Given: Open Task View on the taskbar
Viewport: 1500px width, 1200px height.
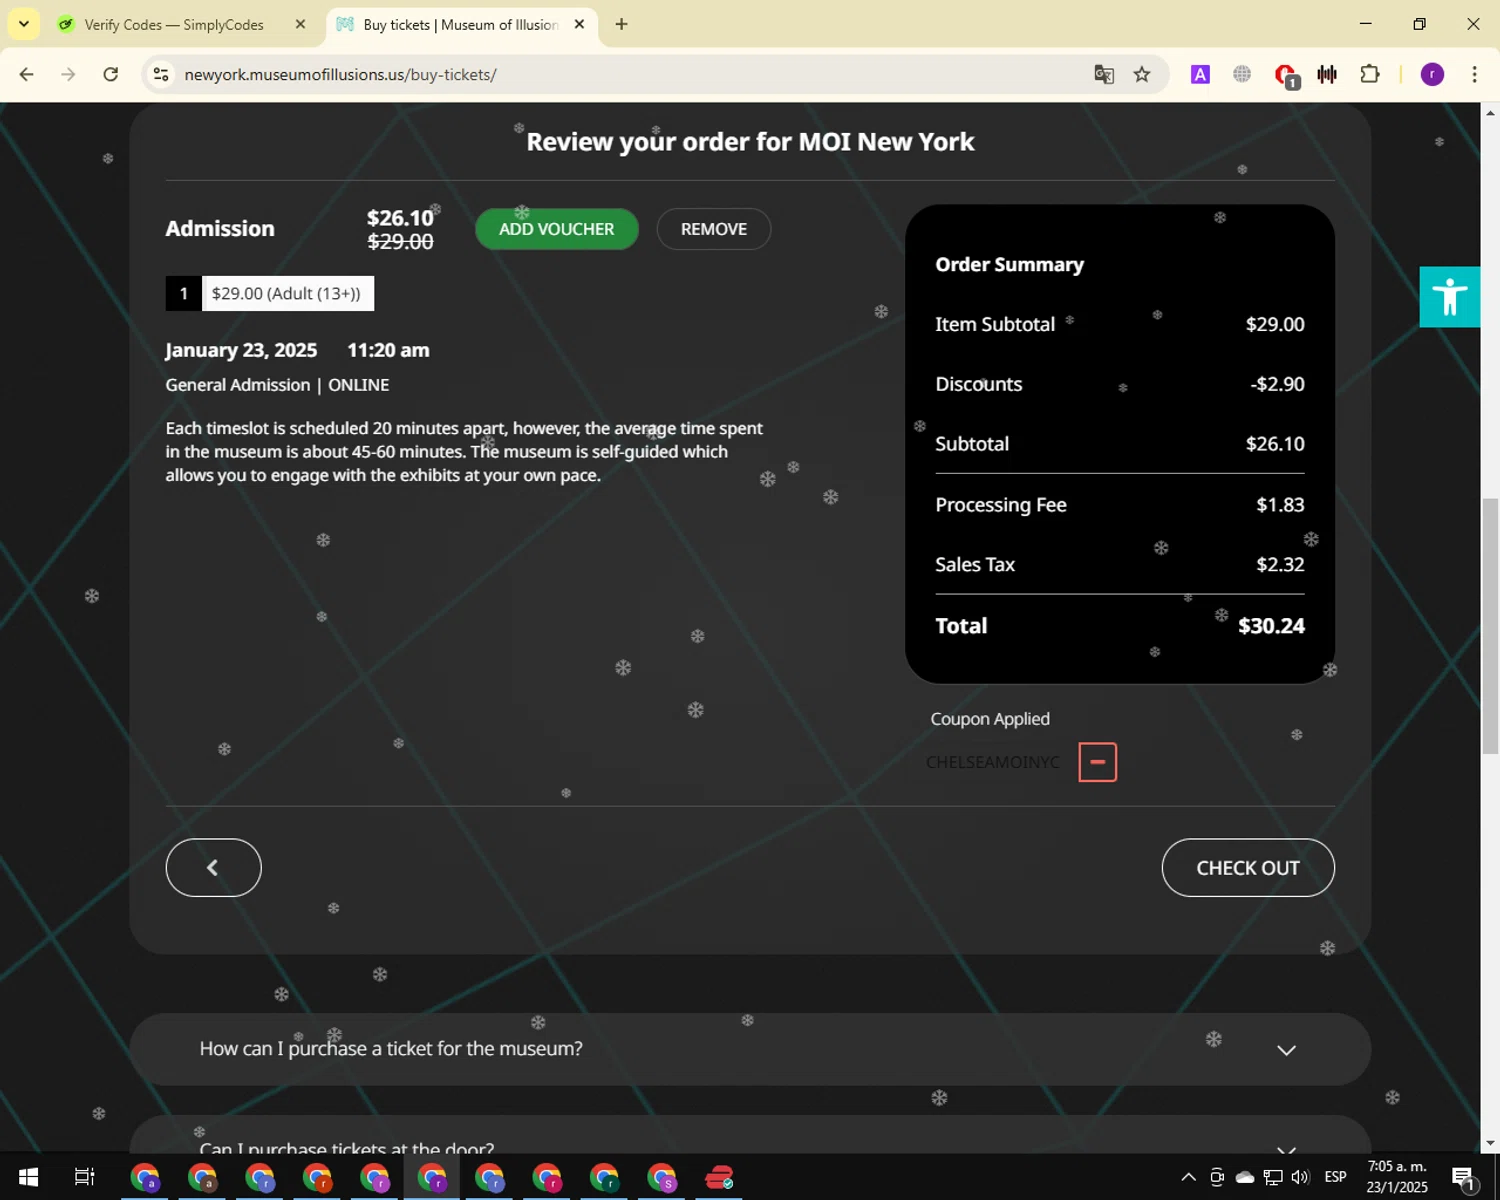Looking at the screenshot, I should click(x=85, y=1177).
